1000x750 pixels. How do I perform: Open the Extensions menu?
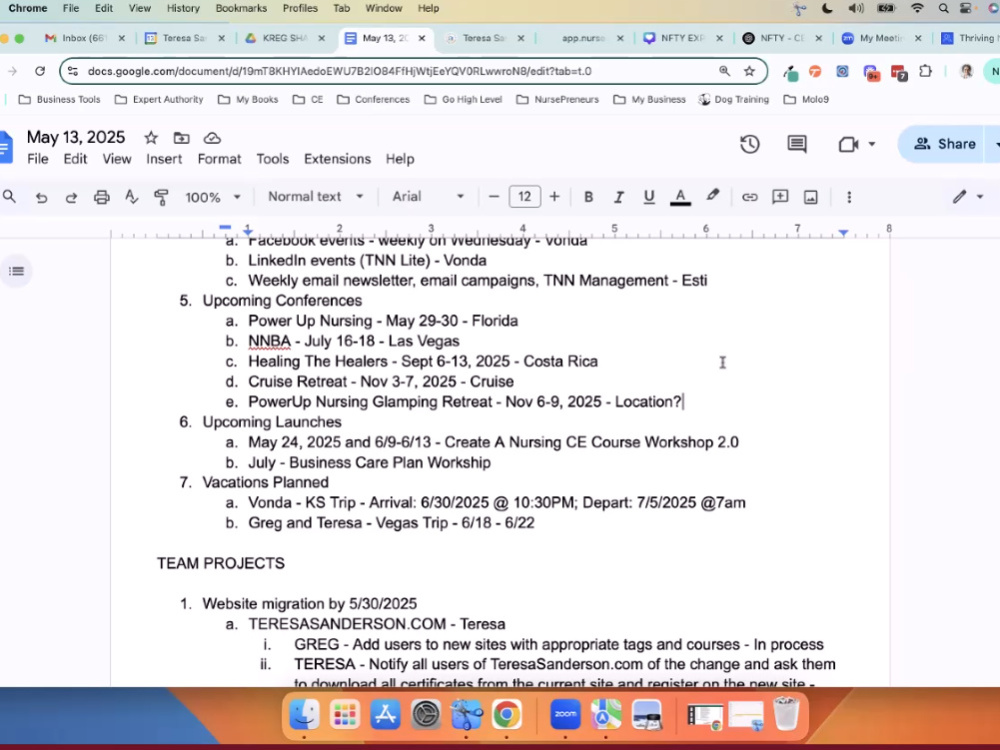[337, 159]
